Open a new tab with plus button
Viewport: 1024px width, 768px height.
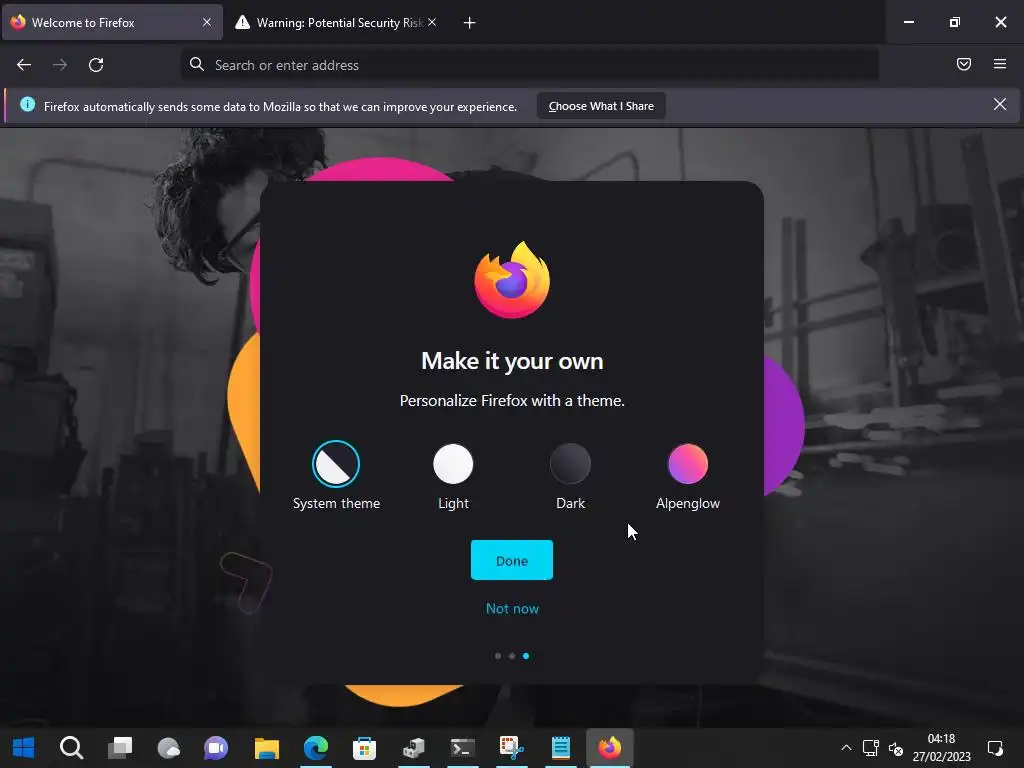[x=469, y=23]
